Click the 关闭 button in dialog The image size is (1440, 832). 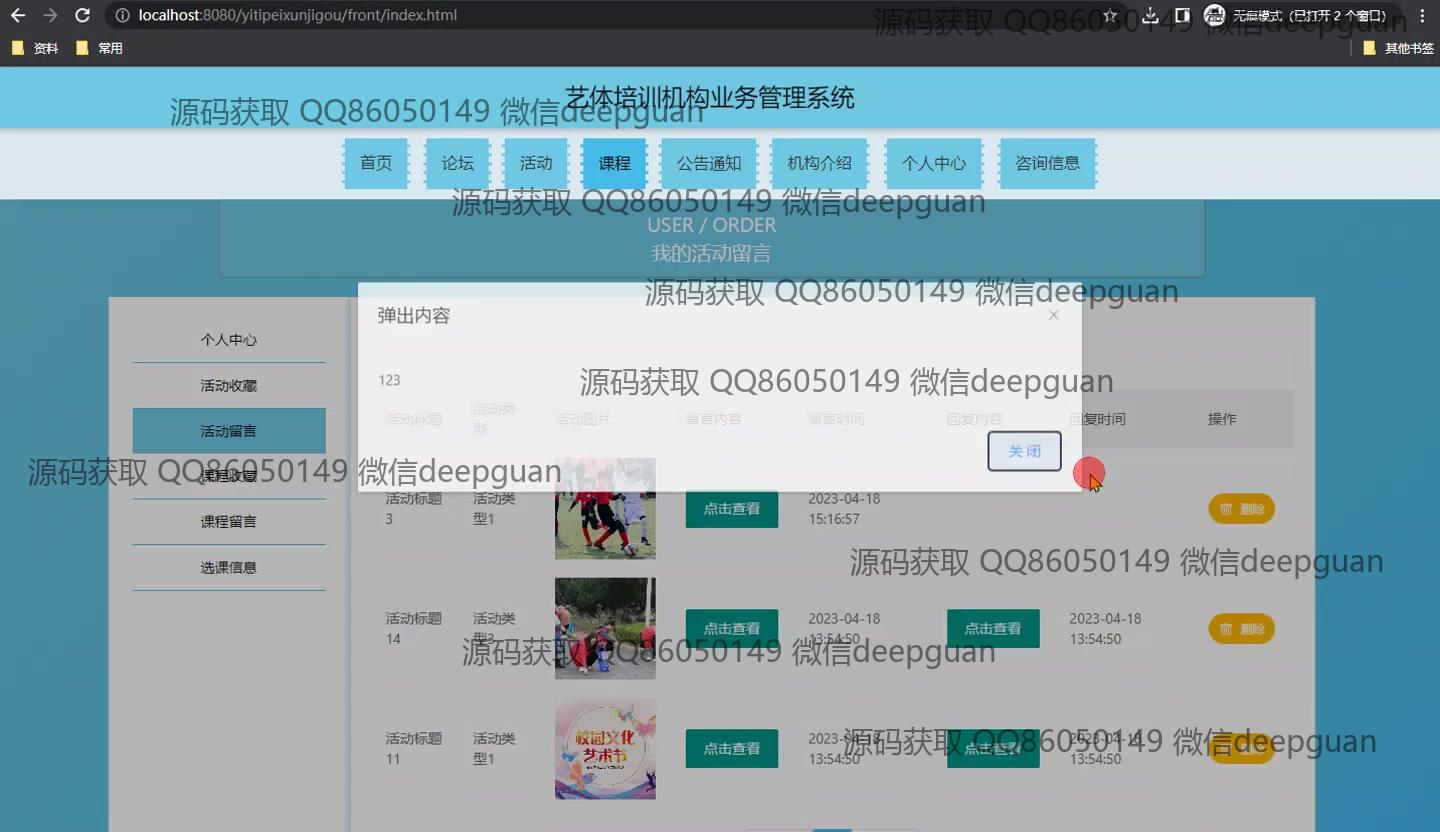pos(1024,451)
